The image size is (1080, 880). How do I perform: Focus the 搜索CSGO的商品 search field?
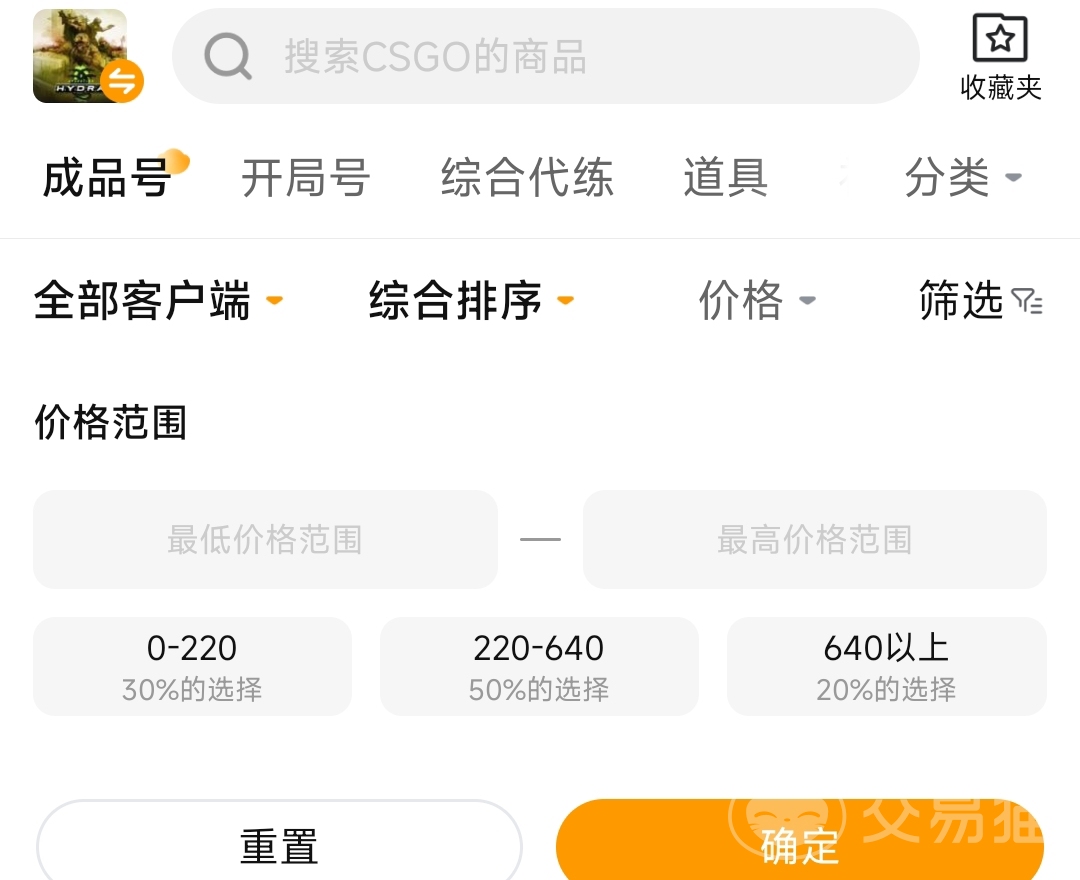click(x=546, y=56)
